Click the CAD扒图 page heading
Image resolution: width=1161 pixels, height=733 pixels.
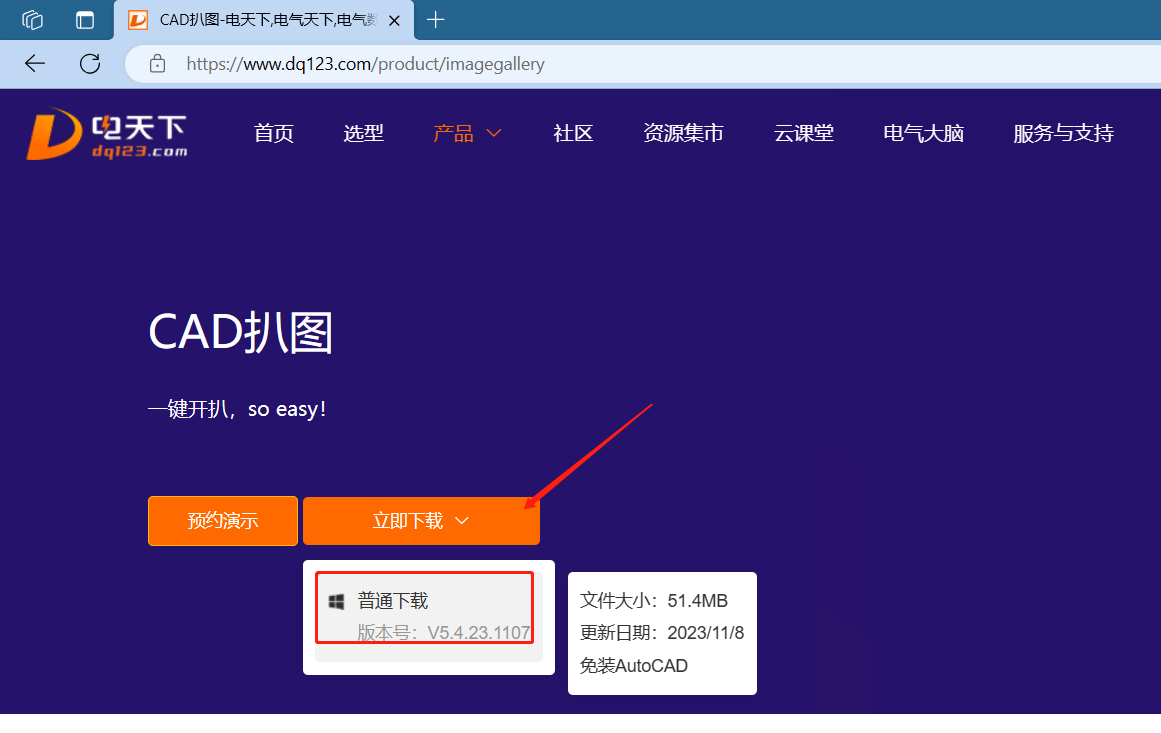(241, 332)
